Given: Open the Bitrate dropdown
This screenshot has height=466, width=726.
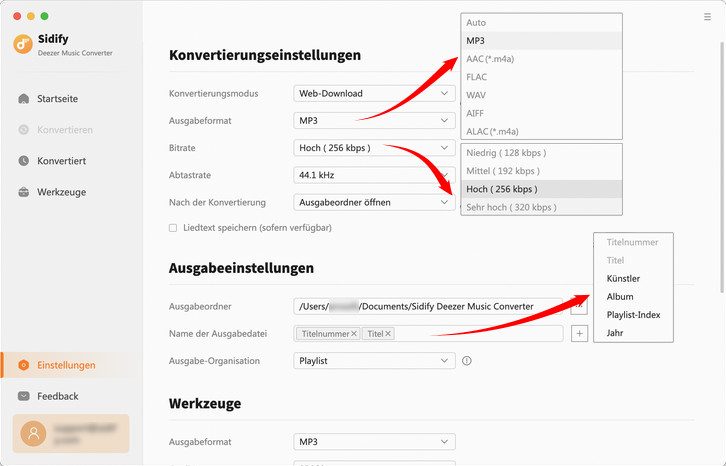Looking at the screenshot, I should tap(374, 148).
